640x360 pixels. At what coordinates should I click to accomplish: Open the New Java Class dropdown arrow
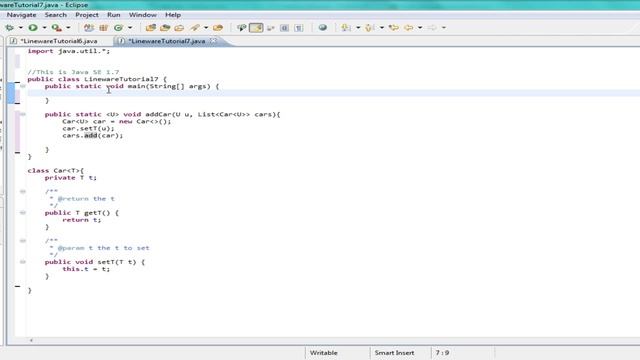pyautogui.click(x=130, y=28)
